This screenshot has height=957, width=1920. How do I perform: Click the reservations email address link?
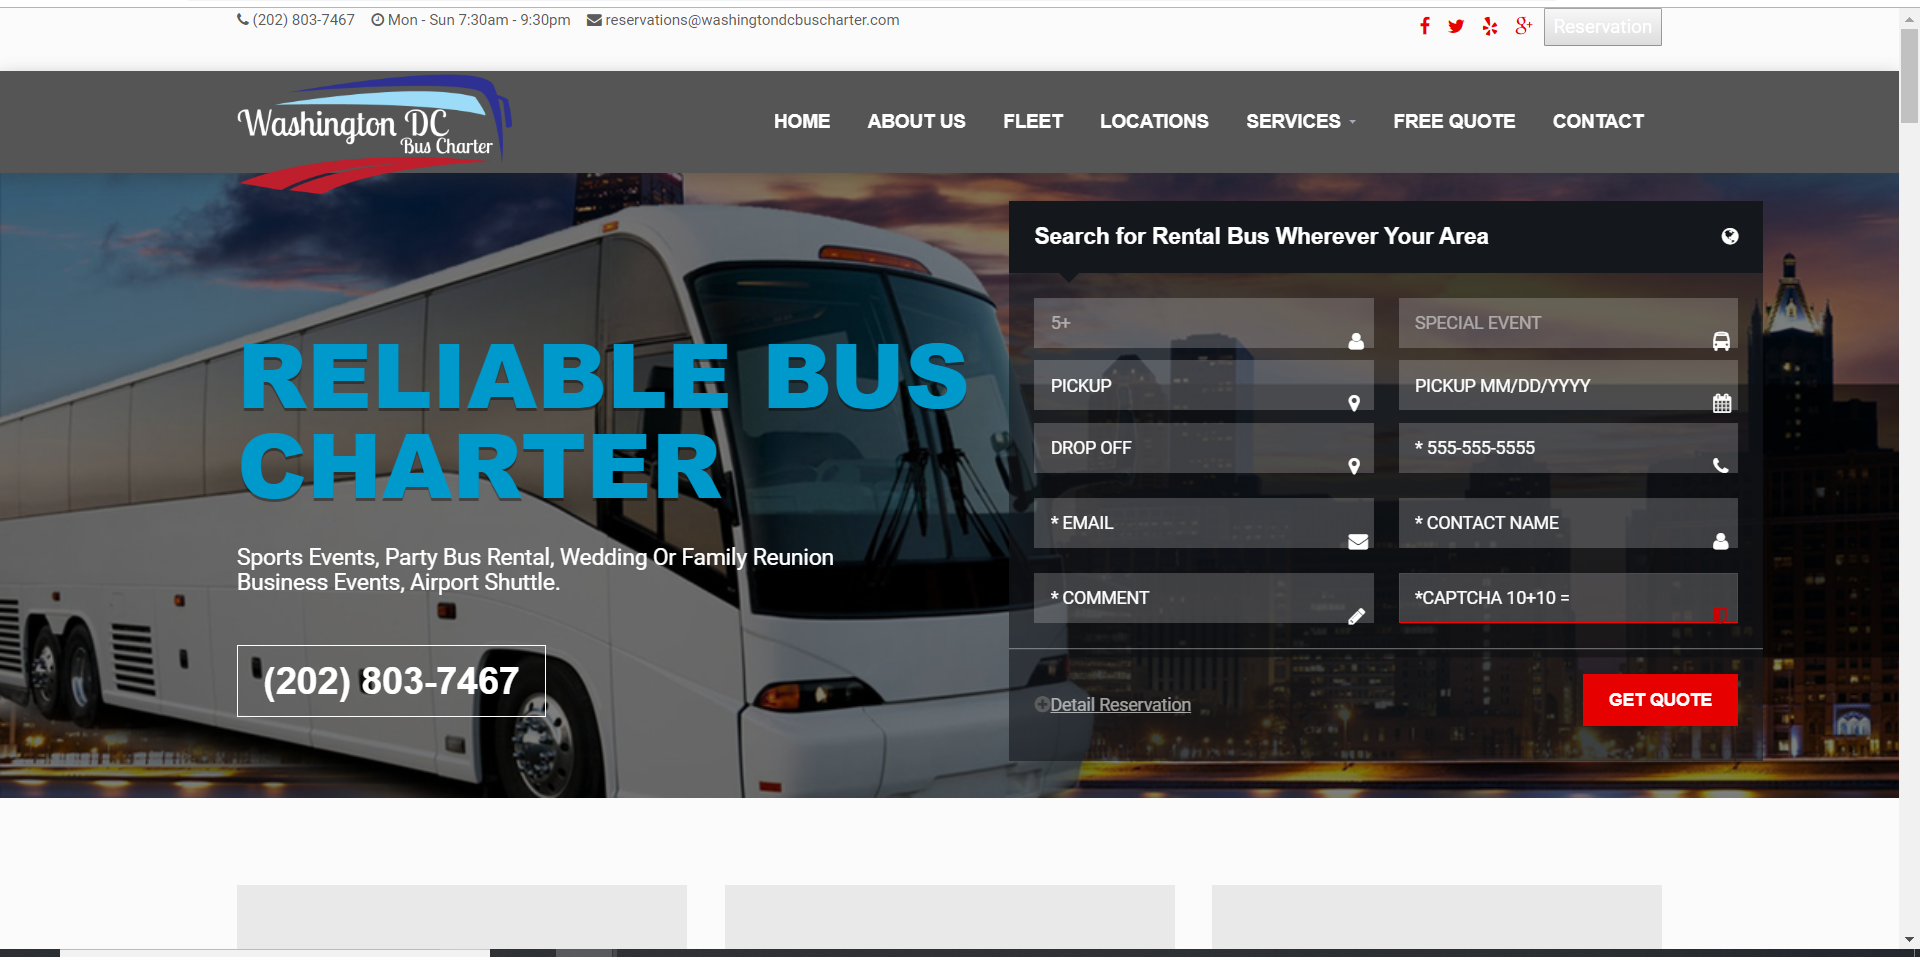pyautogui.click(x=751, y=20)
